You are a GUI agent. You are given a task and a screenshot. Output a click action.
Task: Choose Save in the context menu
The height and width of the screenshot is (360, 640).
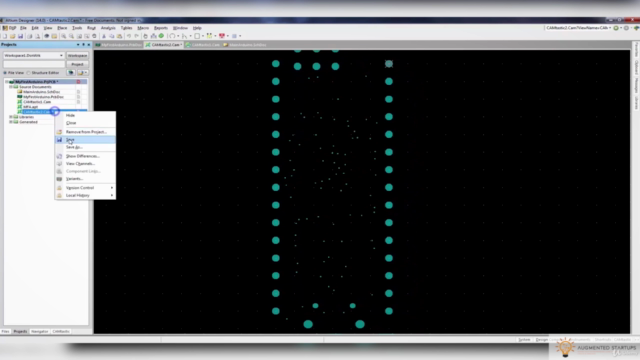click(85, 140)
